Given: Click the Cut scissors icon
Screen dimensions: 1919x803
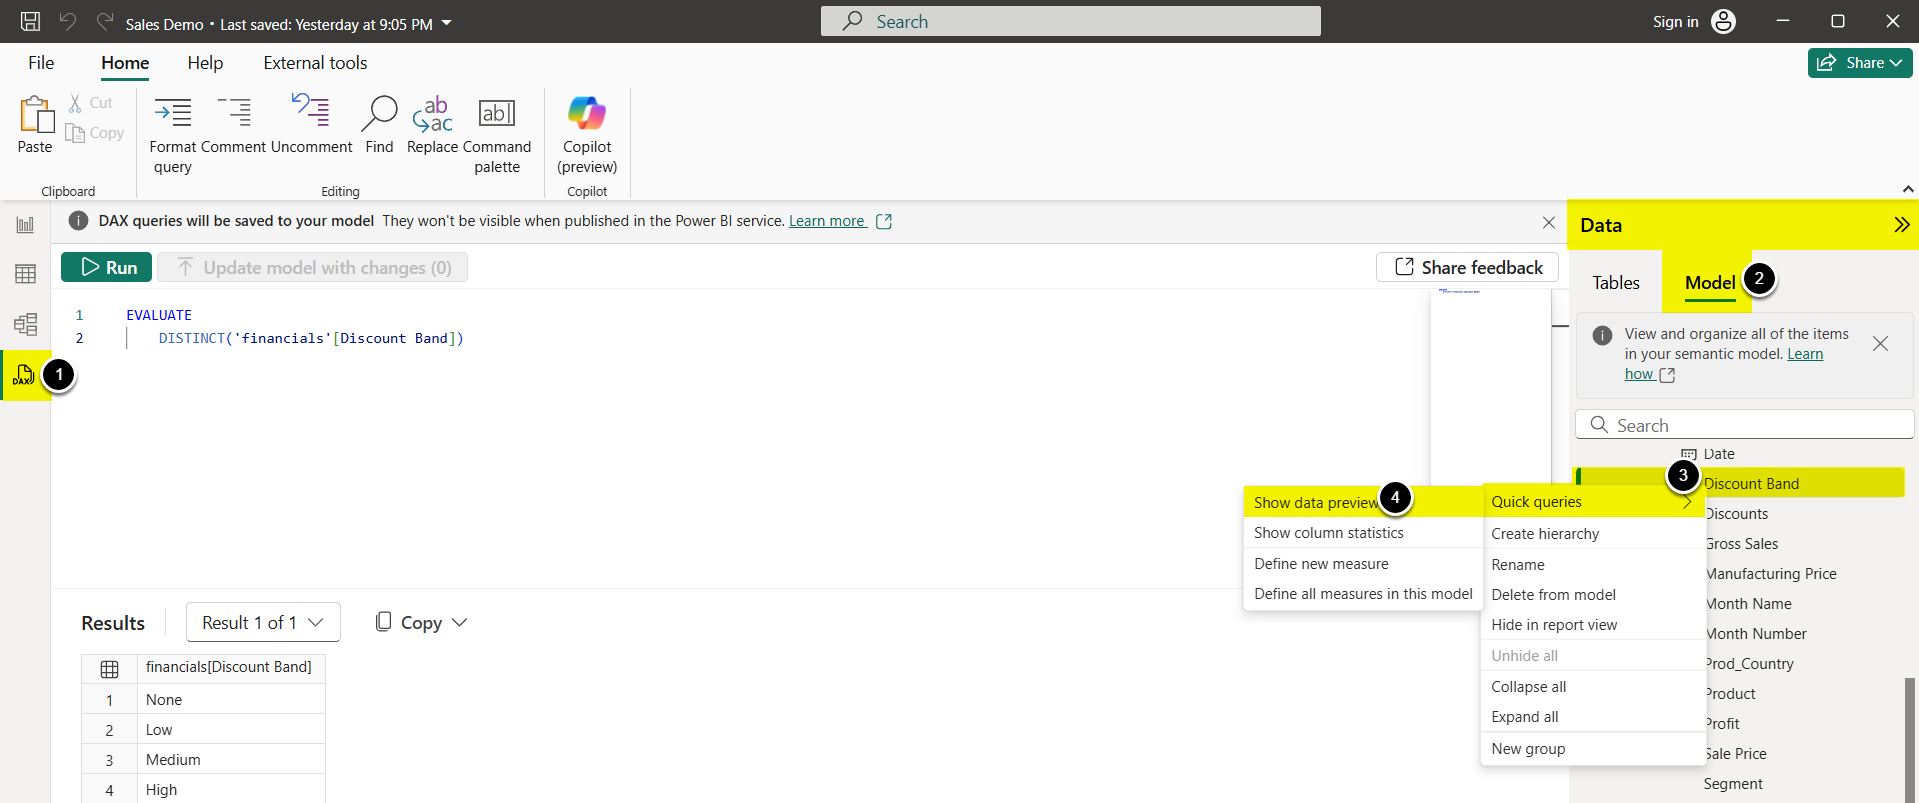Looking at the screenshot, I should (x=75, y=103).
